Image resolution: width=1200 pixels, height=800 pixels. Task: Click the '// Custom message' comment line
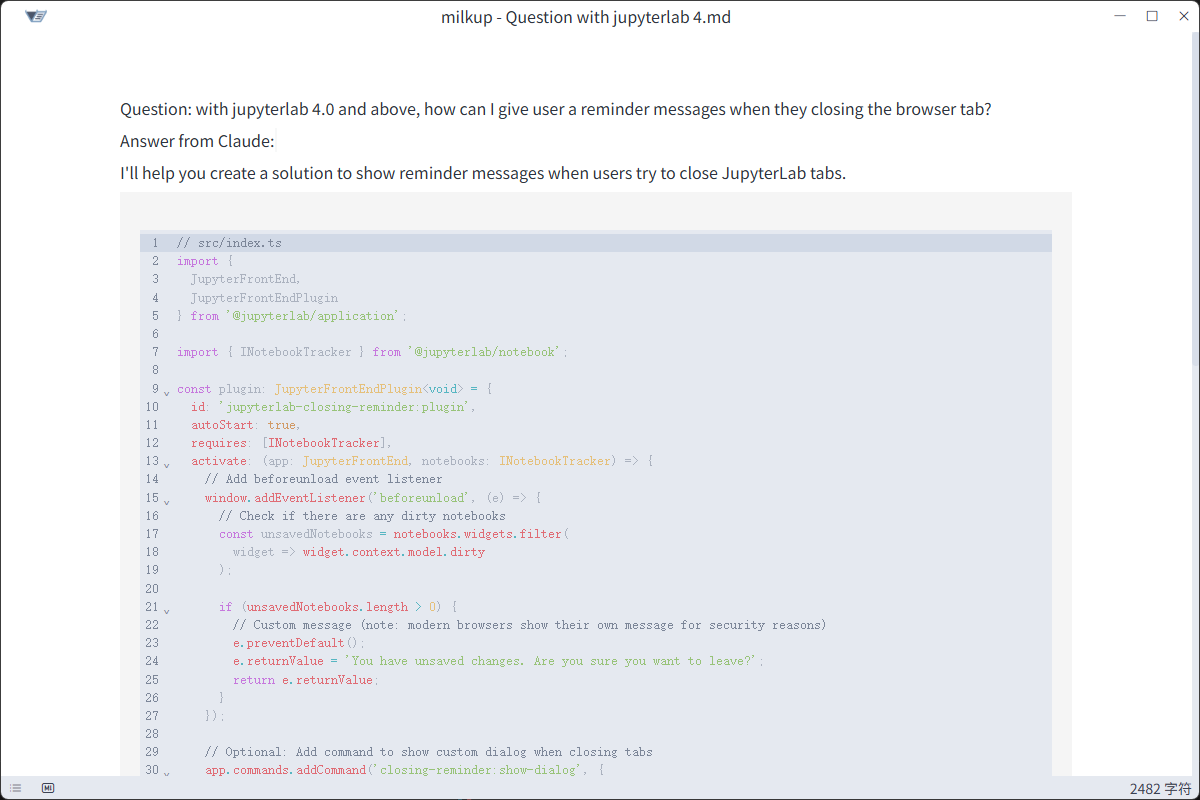530,625
